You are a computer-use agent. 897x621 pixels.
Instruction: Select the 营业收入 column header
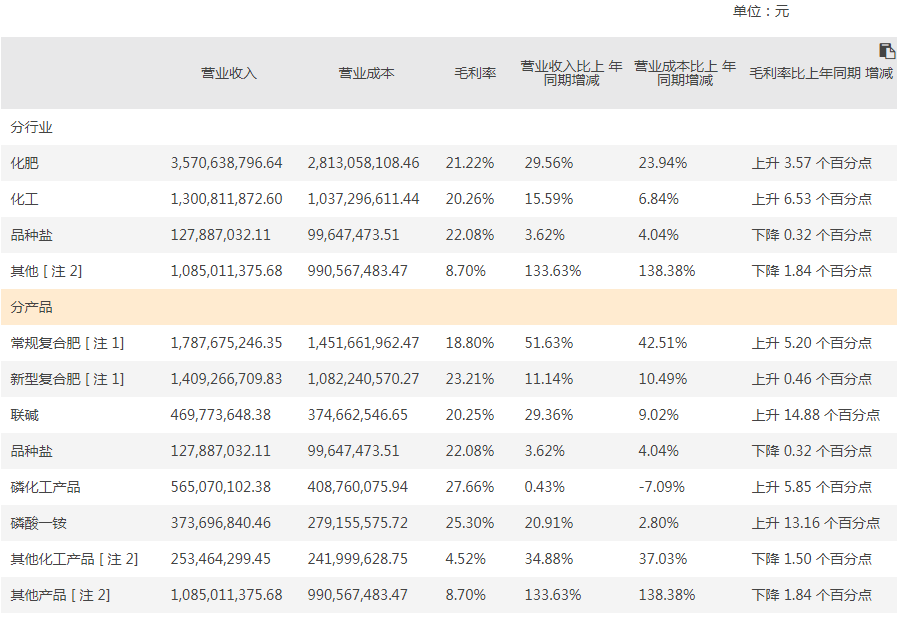click(x=229, y=73)
